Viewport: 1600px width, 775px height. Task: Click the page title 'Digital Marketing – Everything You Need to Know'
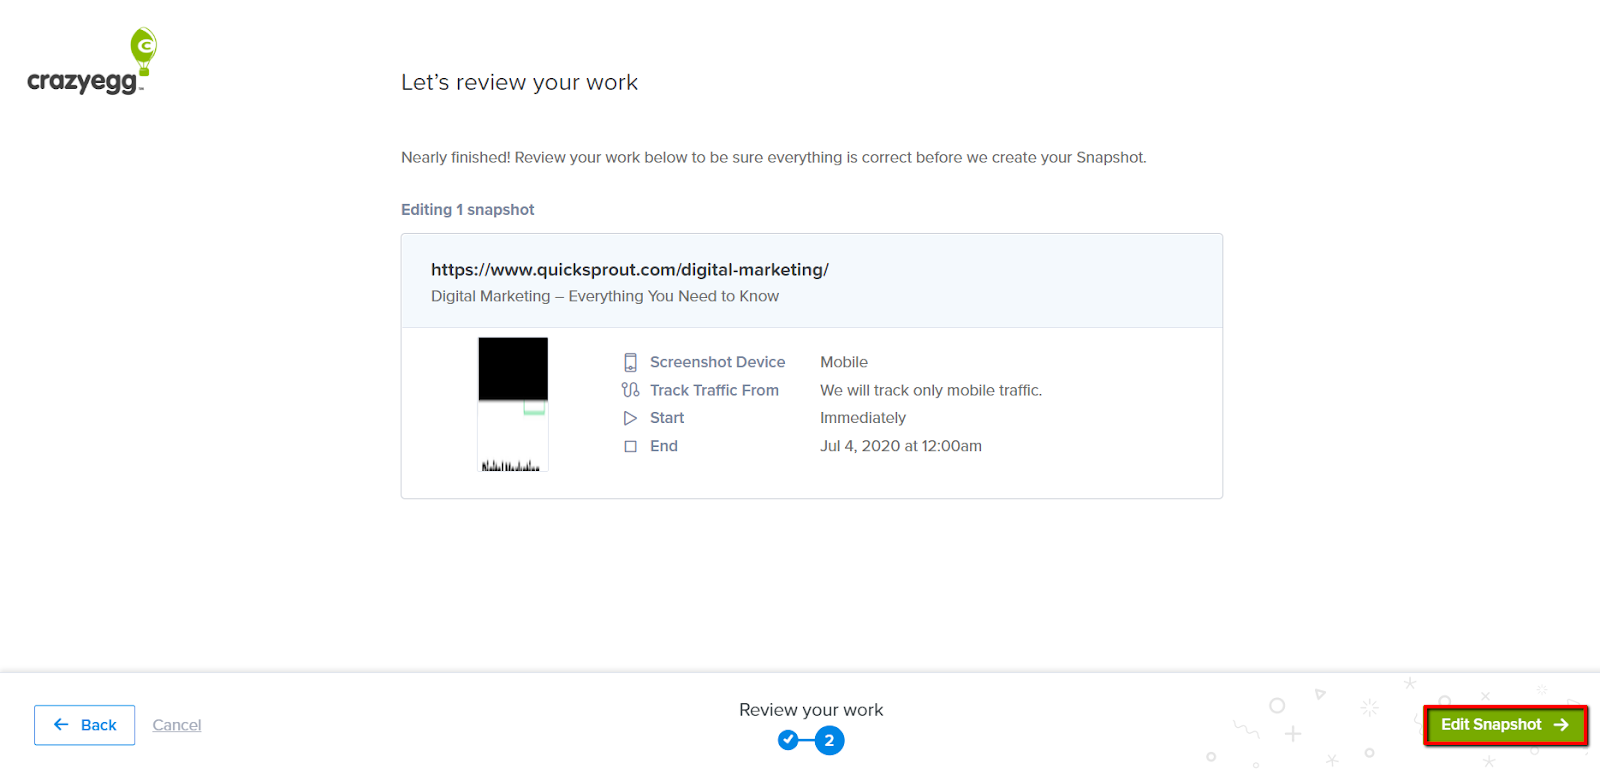pos(605,296)
